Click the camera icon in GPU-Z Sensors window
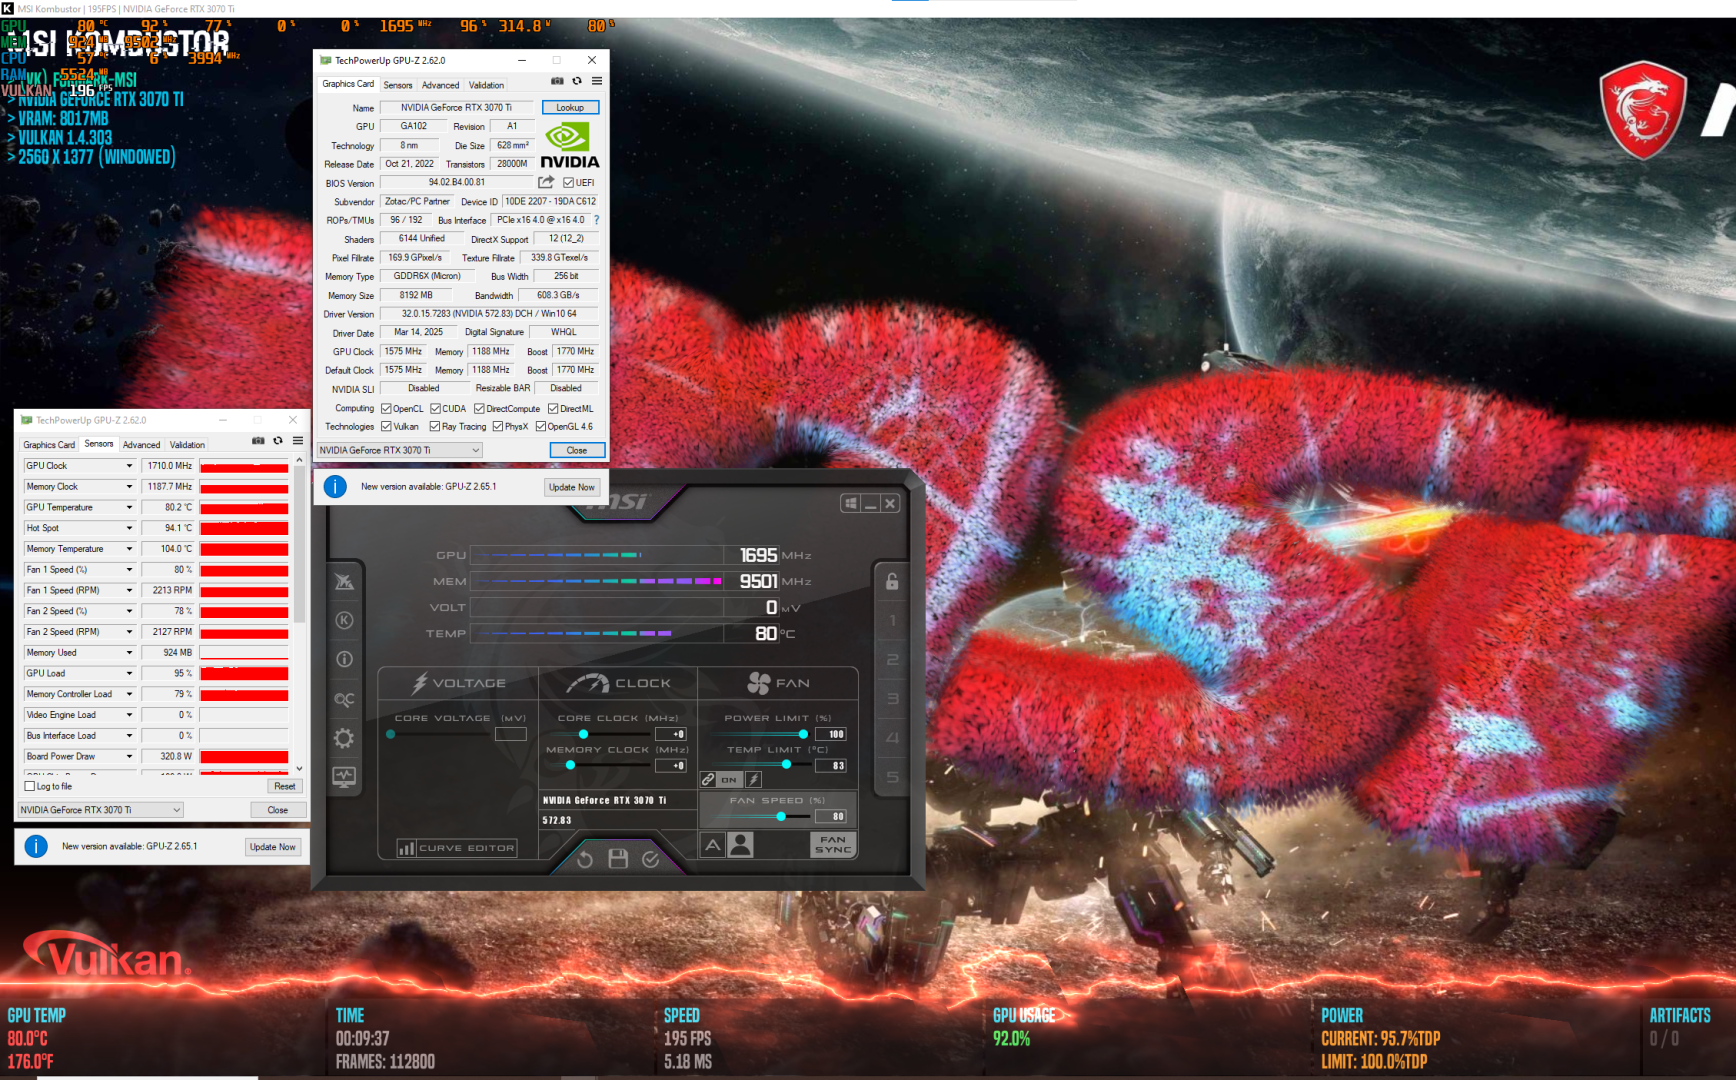Viewport: 1736px width, 1080px height. click(x=258, y=441)
